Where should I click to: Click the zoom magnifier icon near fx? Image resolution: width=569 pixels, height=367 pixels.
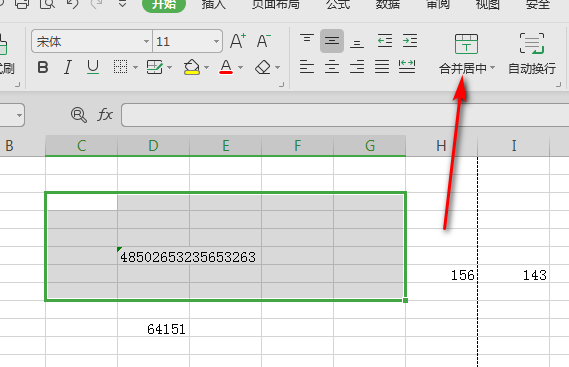pos(79,115)
